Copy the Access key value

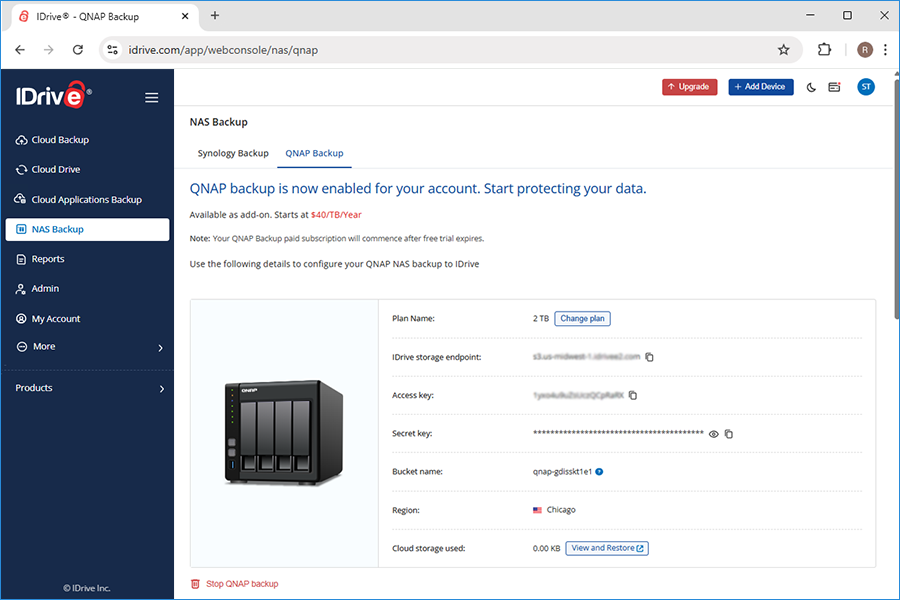[x=633, y=395]
